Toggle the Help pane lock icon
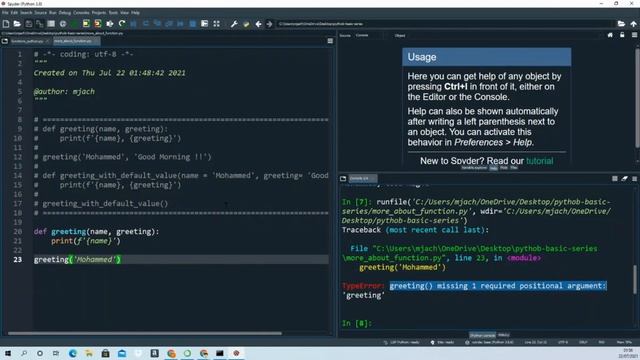This screenshot has height=360, width=640. 622,36
